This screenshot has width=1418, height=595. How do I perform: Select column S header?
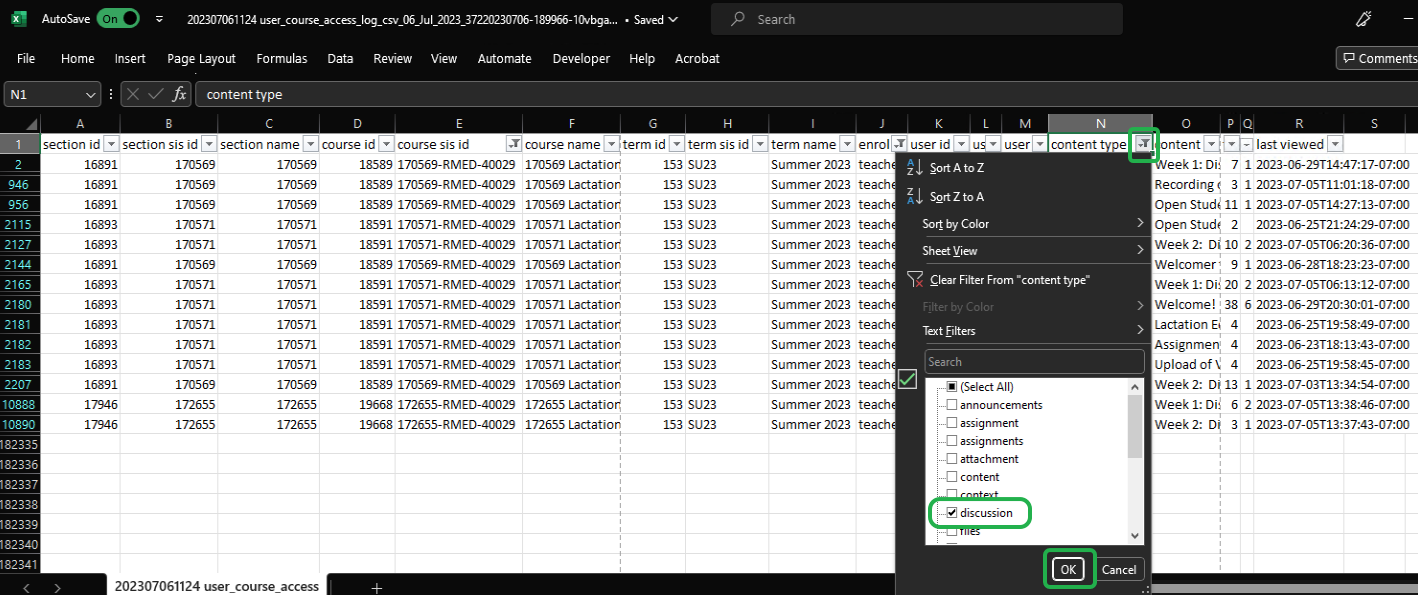[x=1375, y=123]
